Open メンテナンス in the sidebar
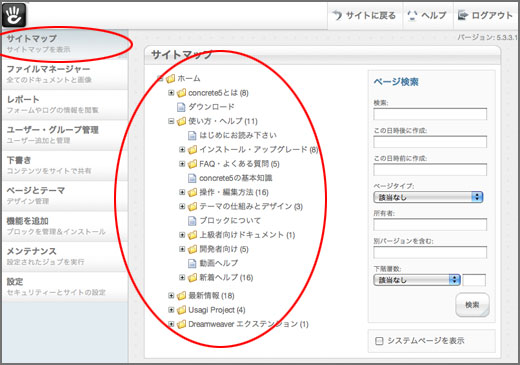The height and width of the screenshot is (365, 520). coord(65,256)
